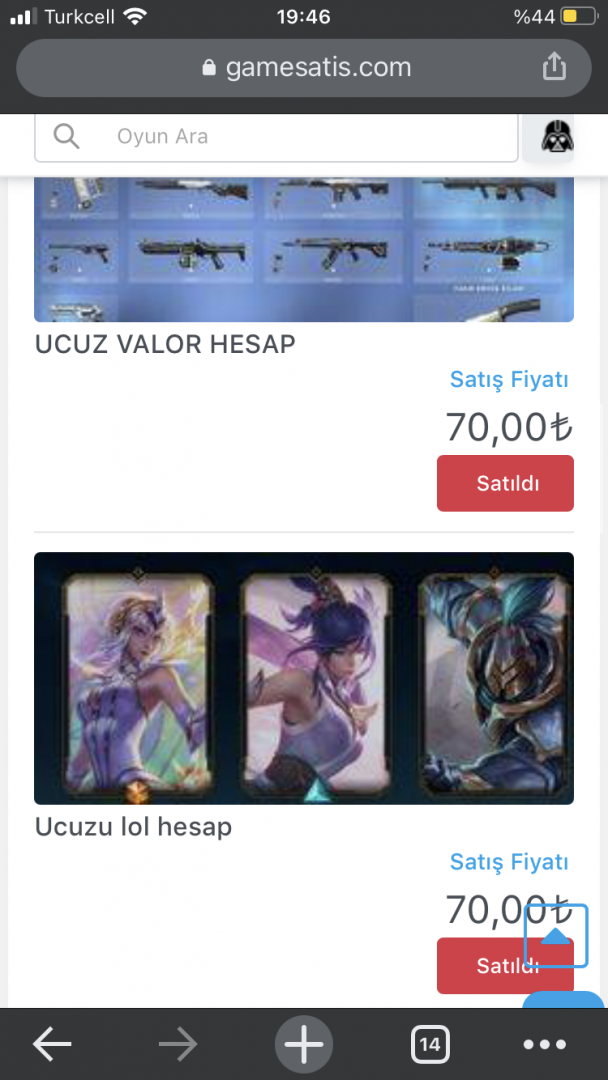Open a new tab with plus button
This screenshot has height=1080, width=608.
[x=304, y=1044]
